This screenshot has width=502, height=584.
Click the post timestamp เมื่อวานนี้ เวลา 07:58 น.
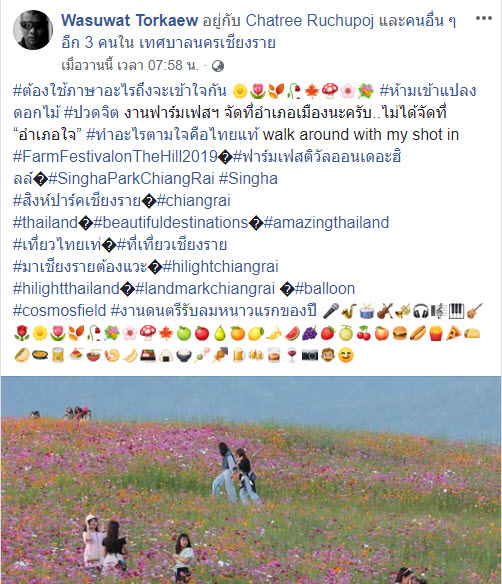130,66
